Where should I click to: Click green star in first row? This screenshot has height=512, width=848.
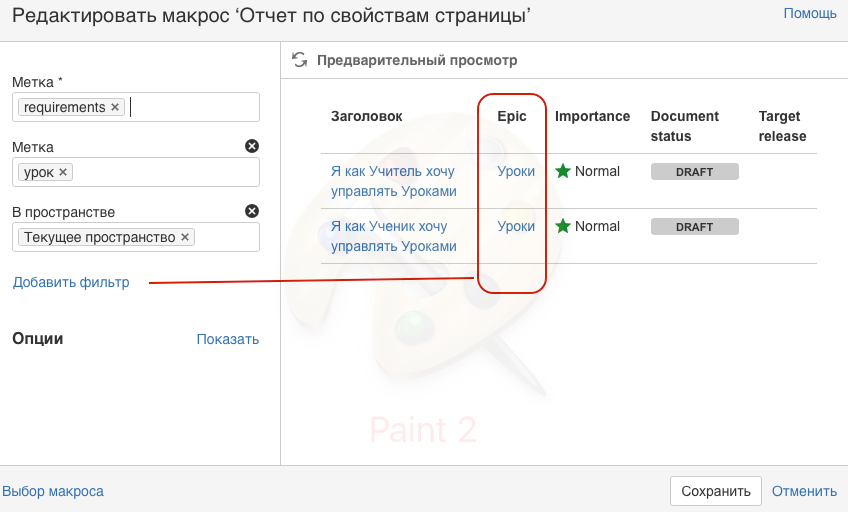[x=563, y=171]
